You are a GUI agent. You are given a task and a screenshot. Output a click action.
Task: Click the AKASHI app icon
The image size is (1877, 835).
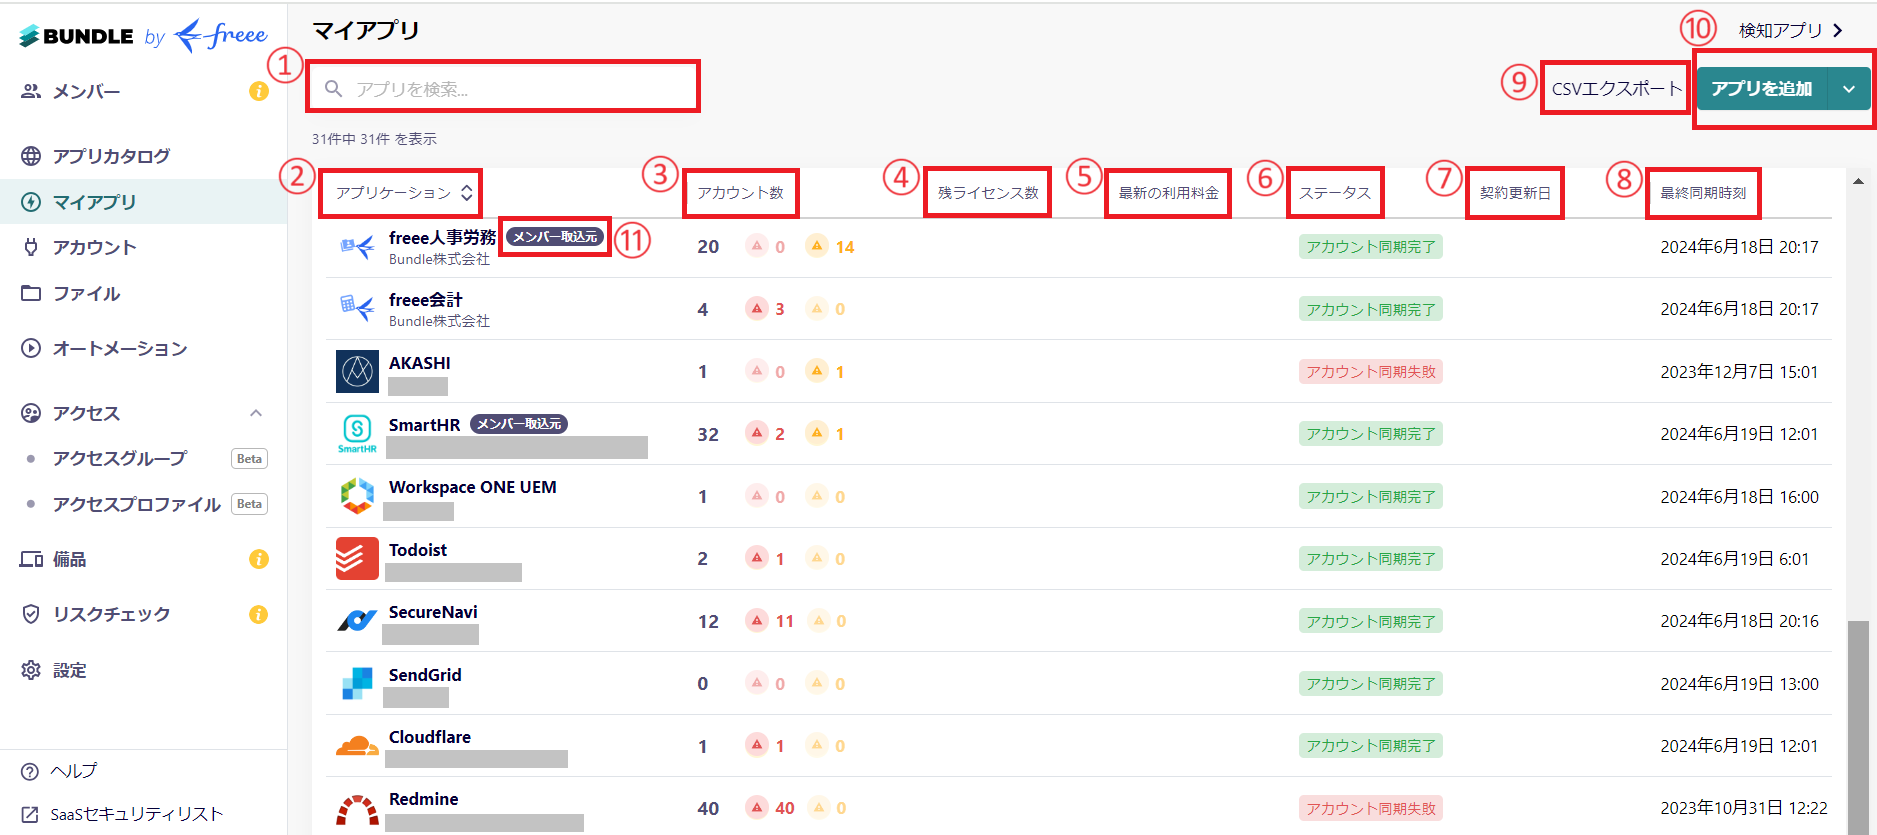tap(357, 372)
